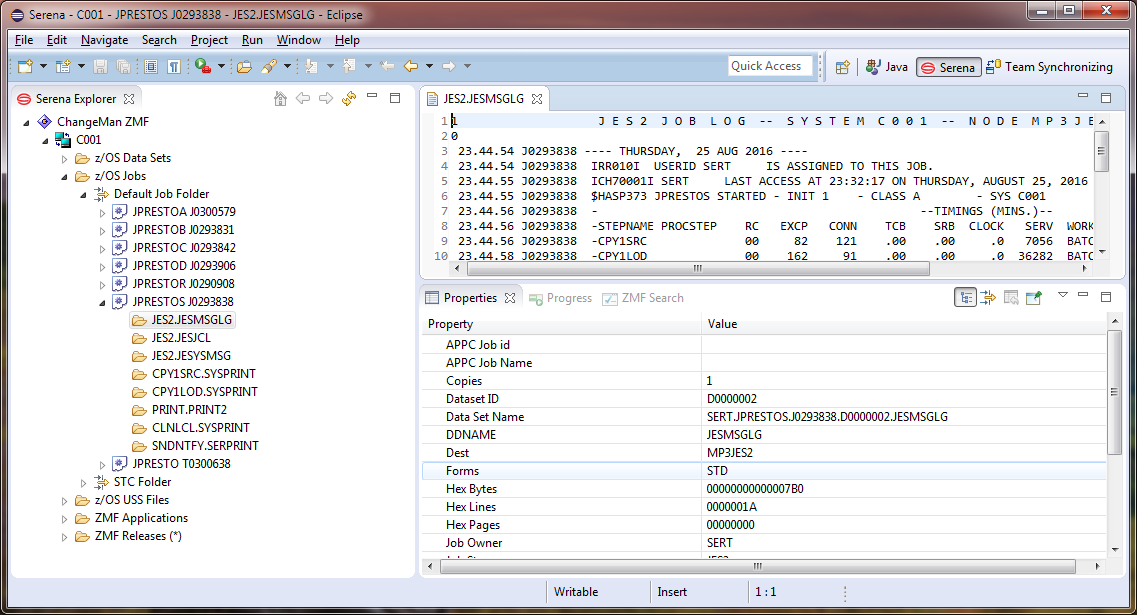Click the editor horizontal scrollbar thumb

coord(698,268)
